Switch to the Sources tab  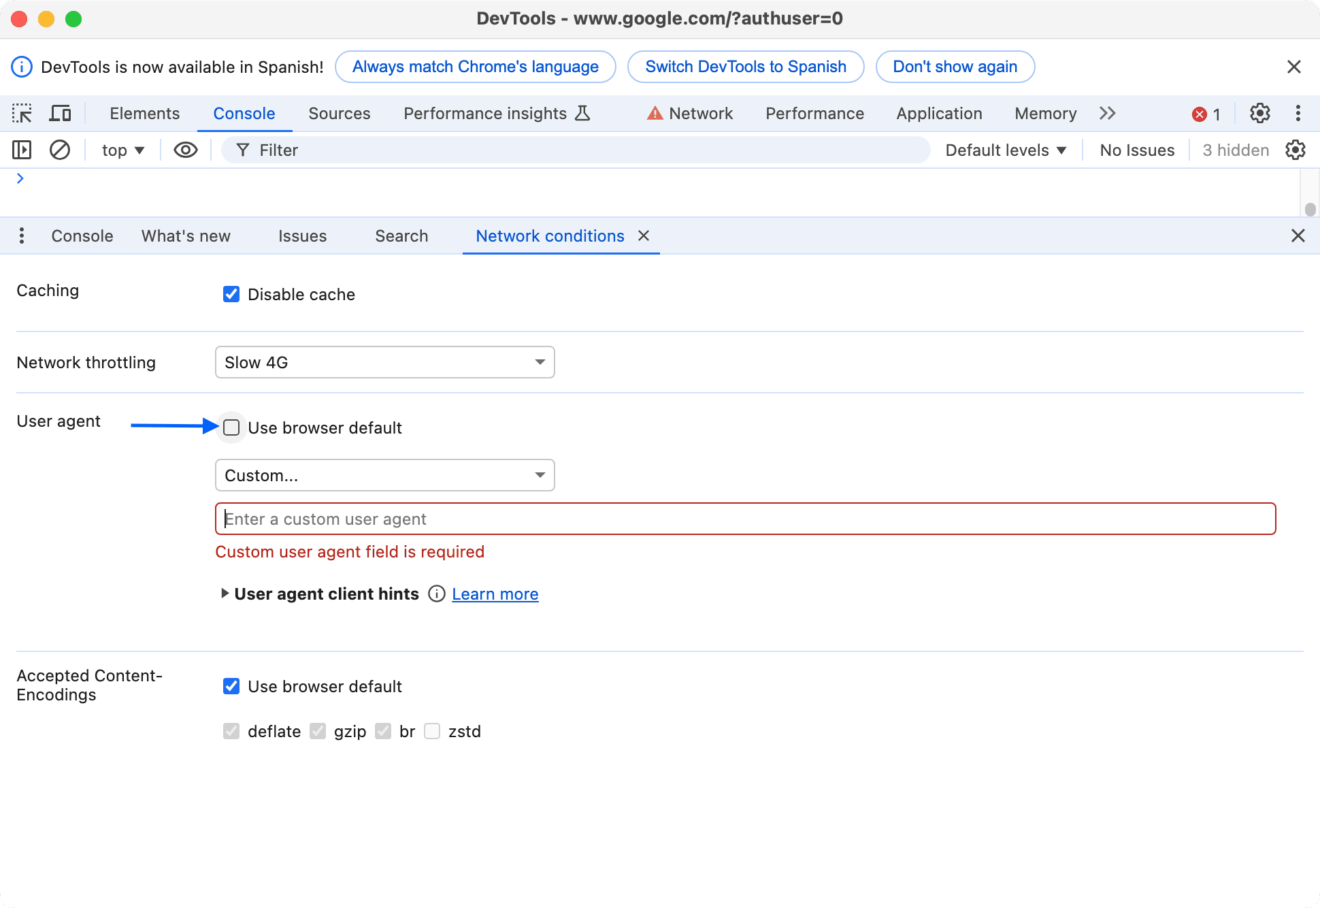coord(339,114)
